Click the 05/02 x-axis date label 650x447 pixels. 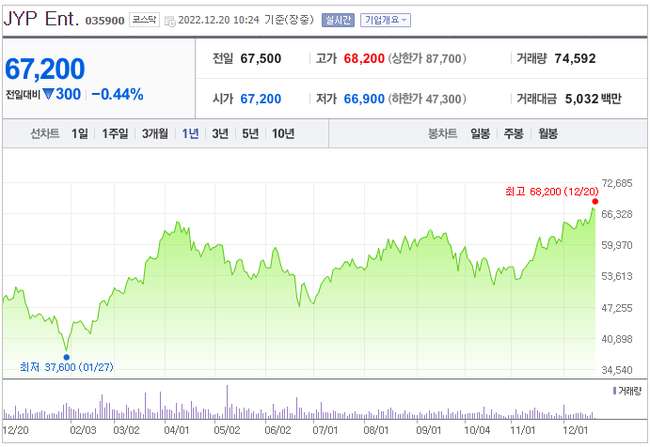pyautogui.click(x=227, y=430)
